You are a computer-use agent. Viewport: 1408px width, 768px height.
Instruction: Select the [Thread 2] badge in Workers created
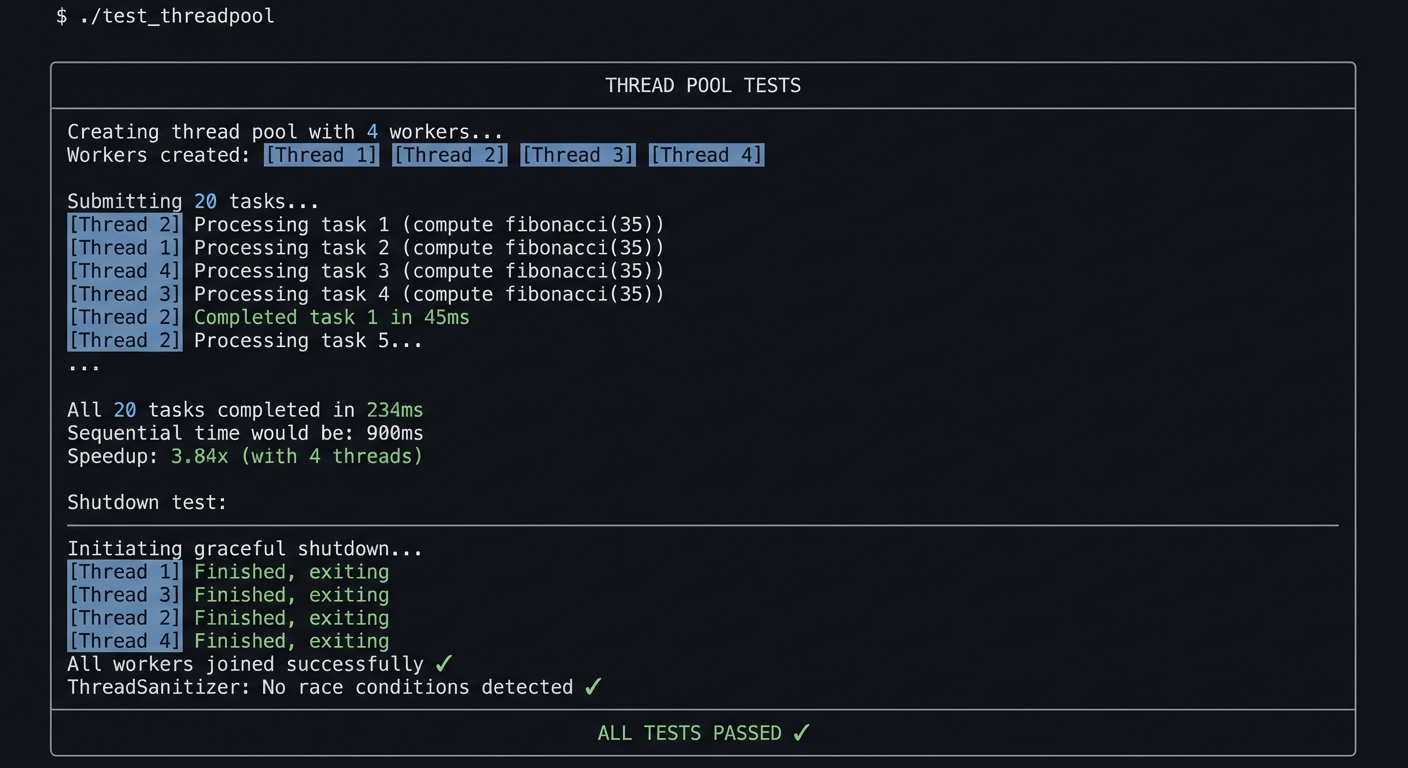[449, 155]
